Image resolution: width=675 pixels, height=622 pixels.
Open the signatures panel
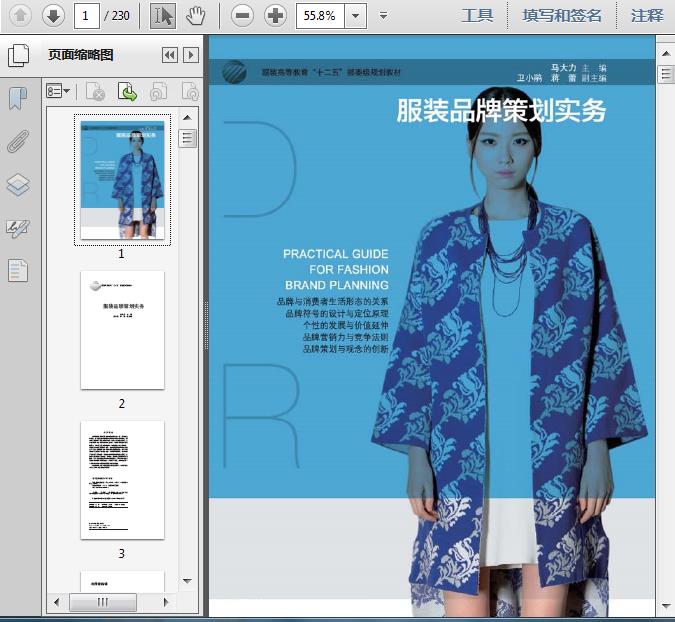[18, 228]
